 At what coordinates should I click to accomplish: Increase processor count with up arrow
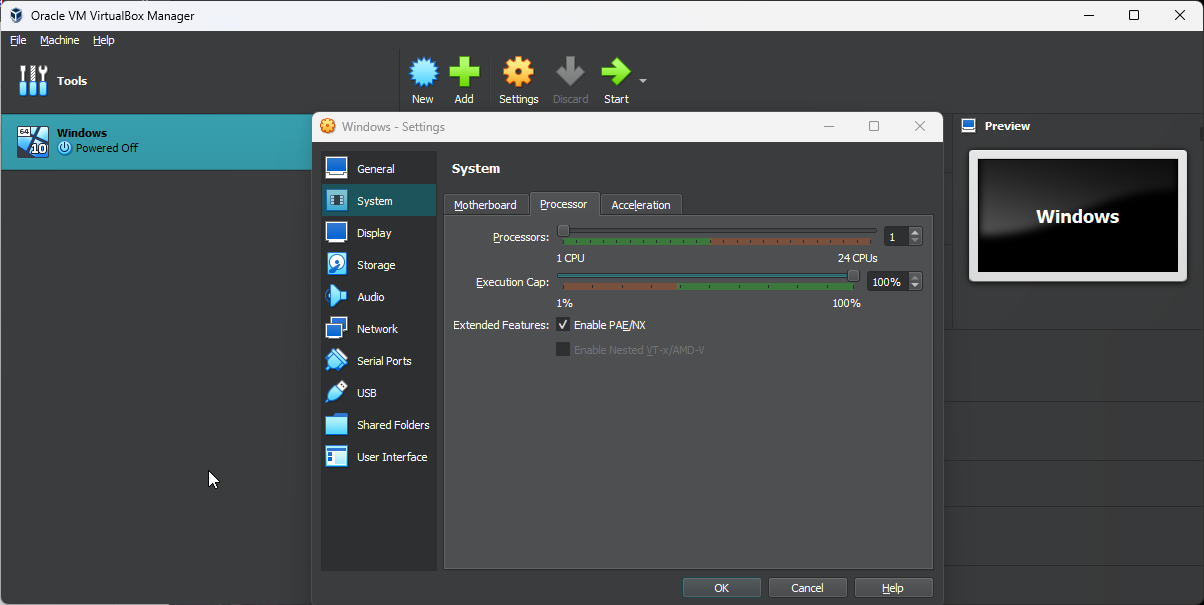pos(915,232)
